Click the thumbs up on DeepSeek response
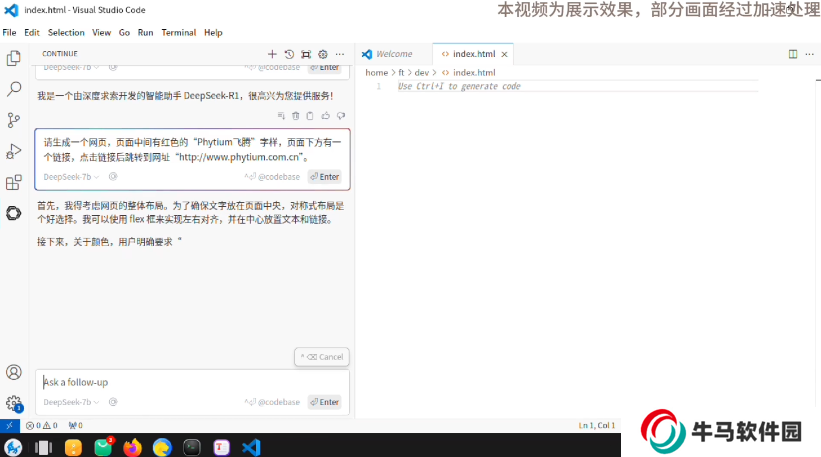 326,116
